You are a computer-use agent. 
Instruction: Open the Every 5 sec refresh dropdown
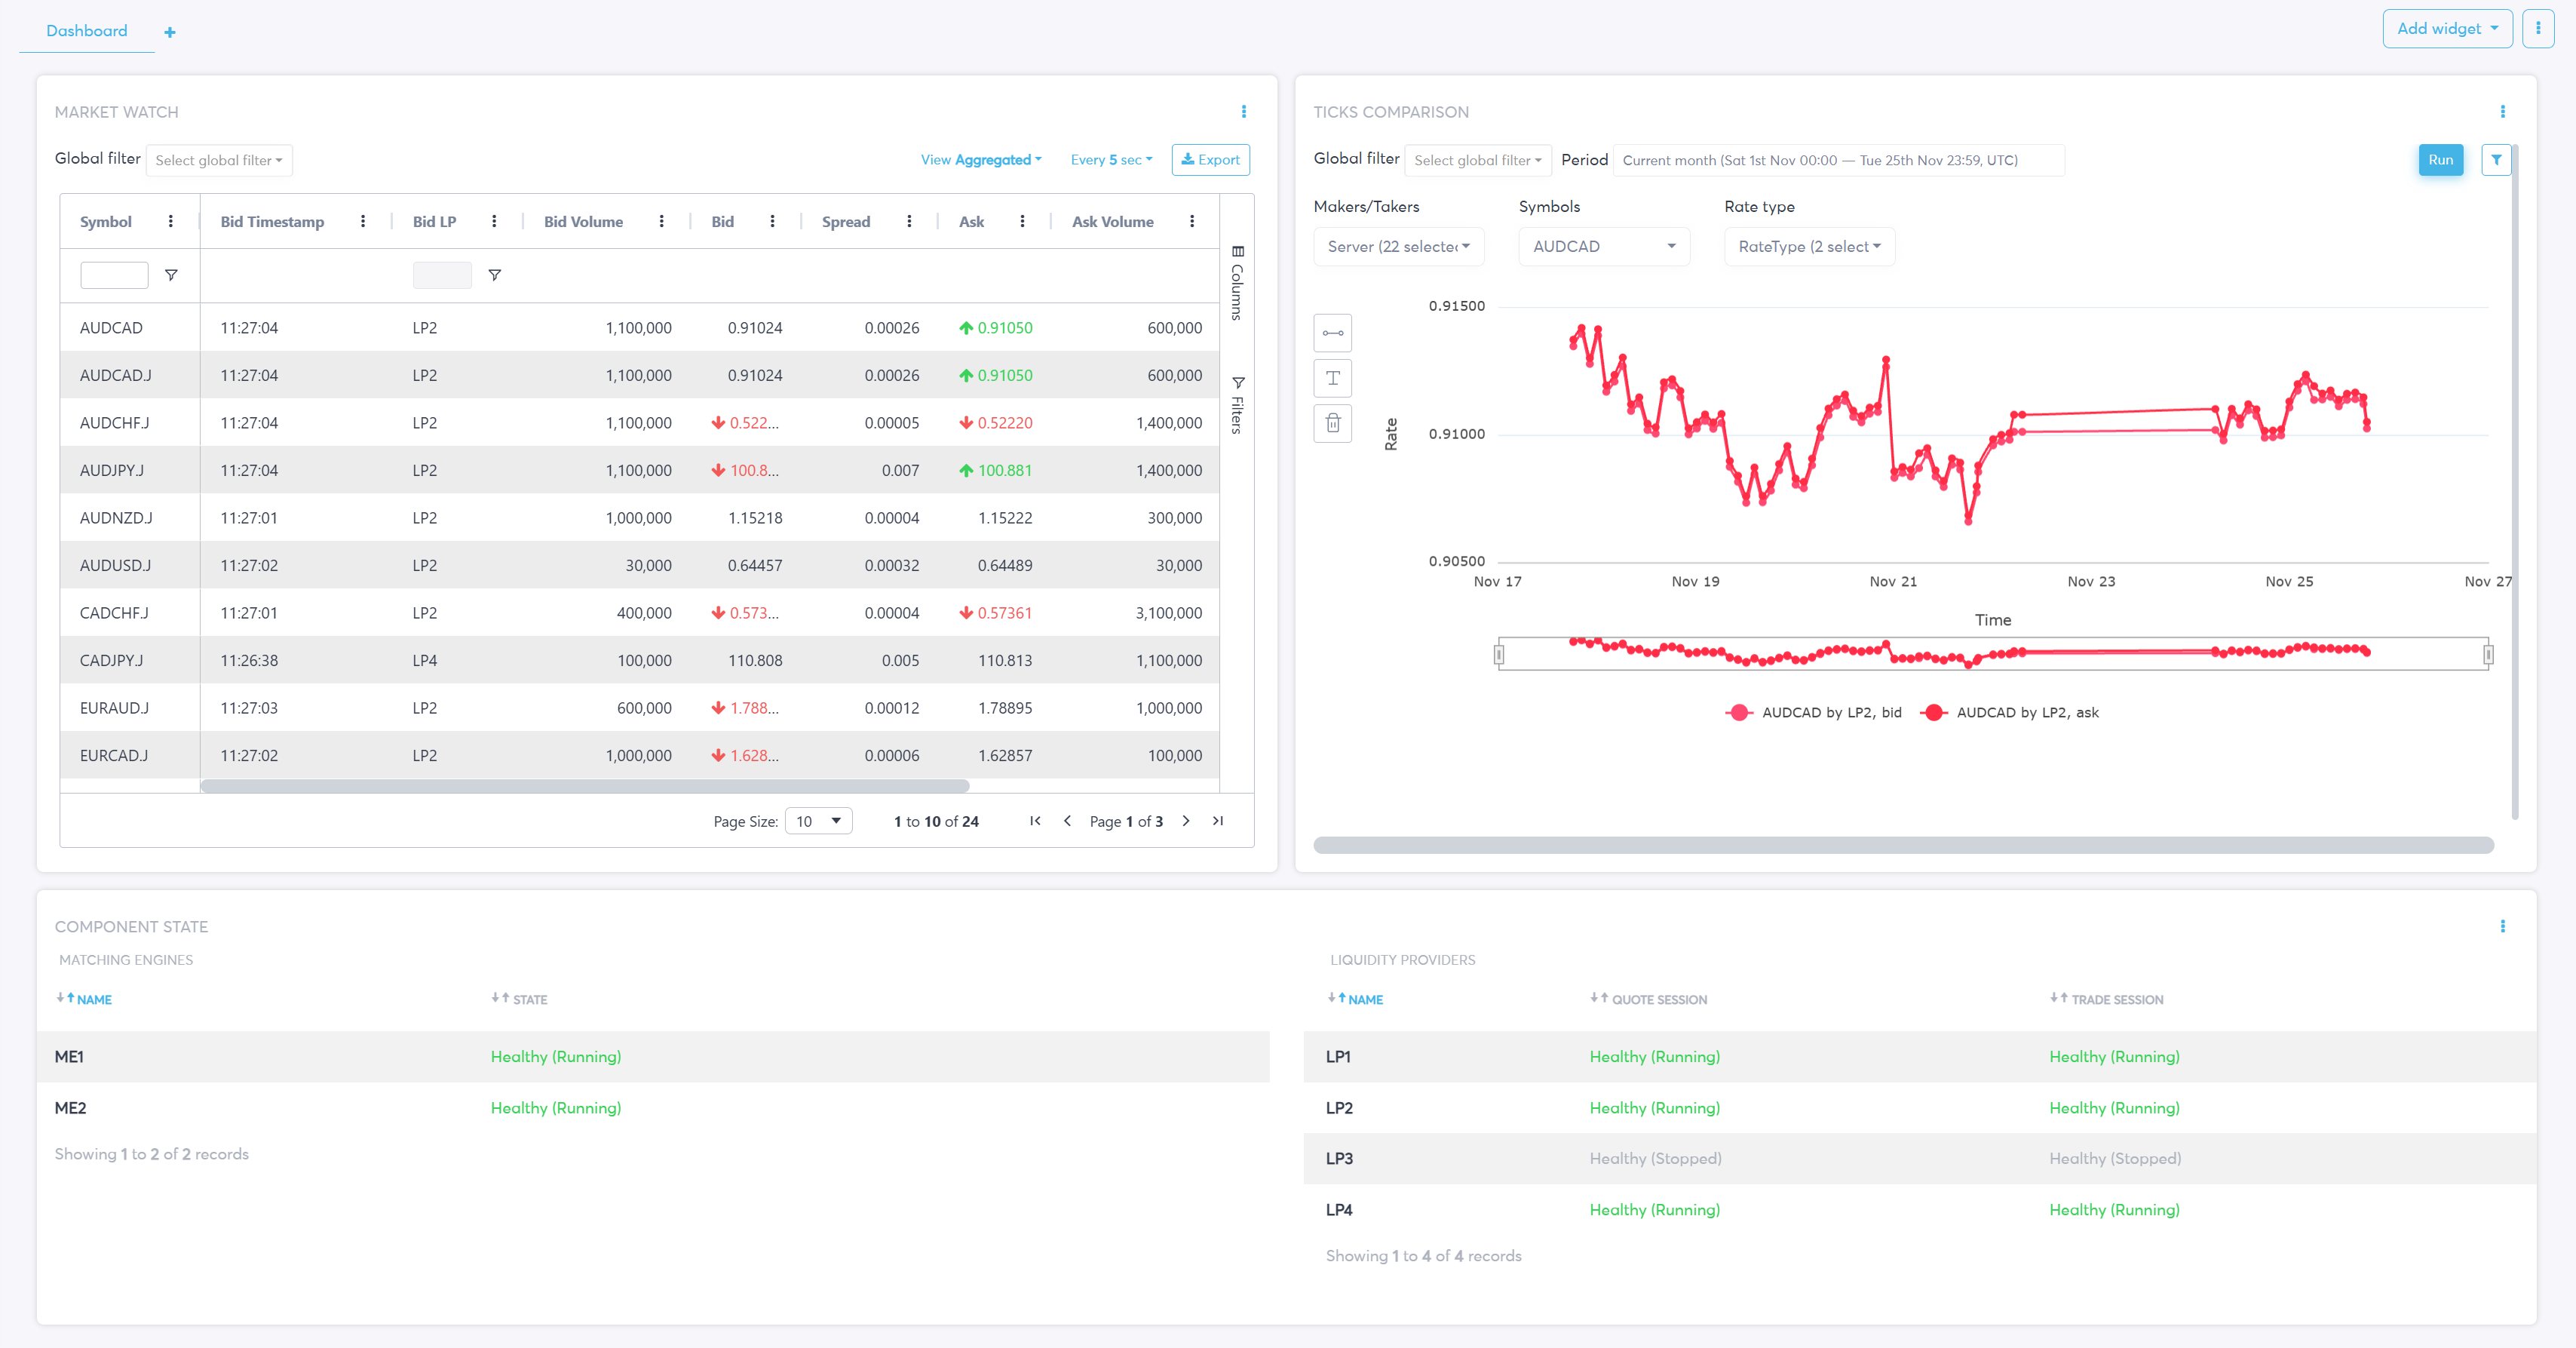pos(1111,160)
